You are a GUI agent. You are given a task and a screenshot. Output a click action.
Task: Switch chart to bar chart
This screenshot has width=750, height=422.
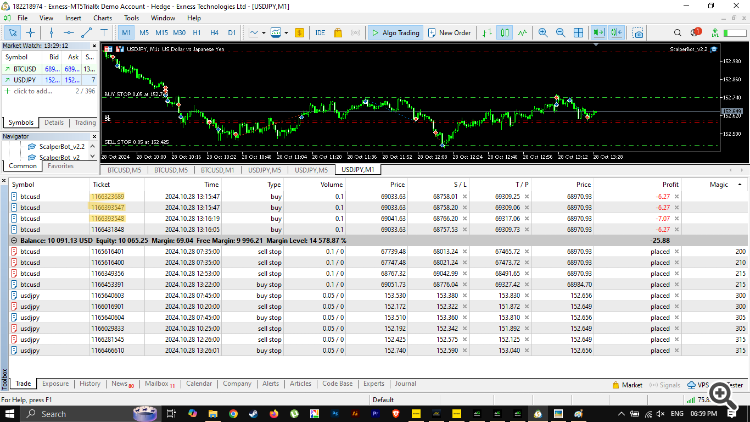coord(487,33)
